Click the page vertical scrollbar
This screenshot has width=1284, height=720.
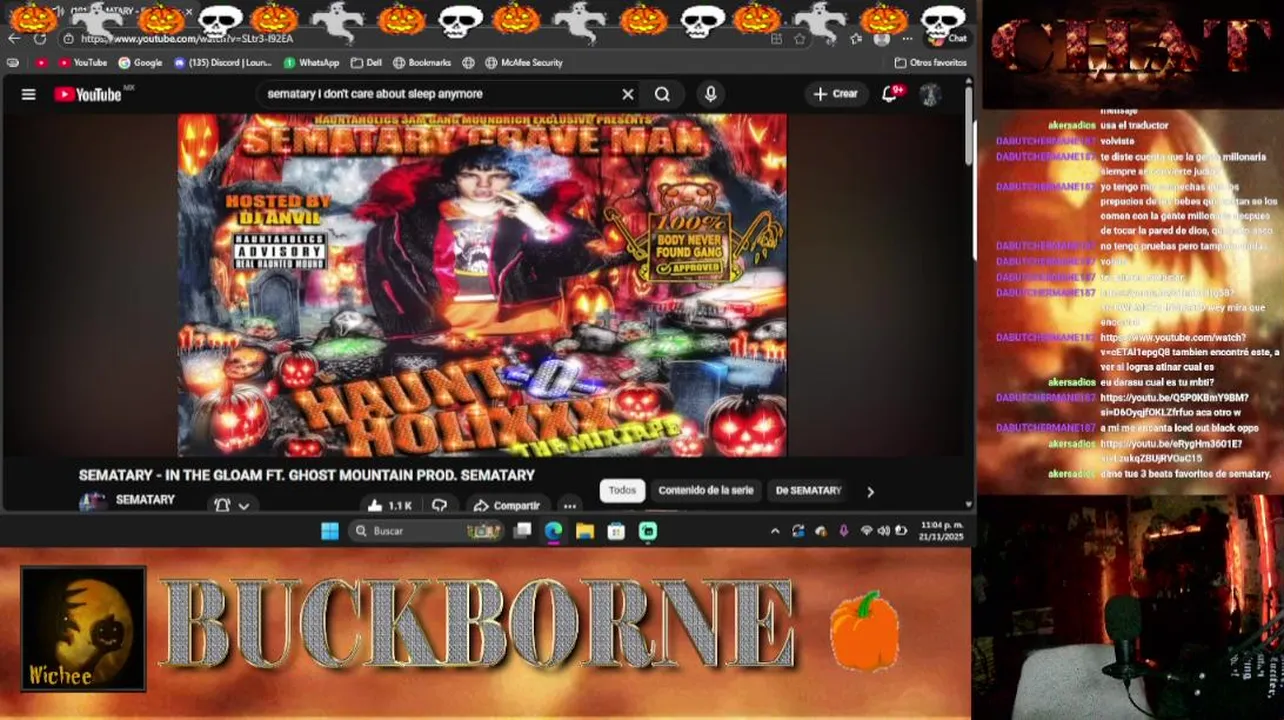969,125
